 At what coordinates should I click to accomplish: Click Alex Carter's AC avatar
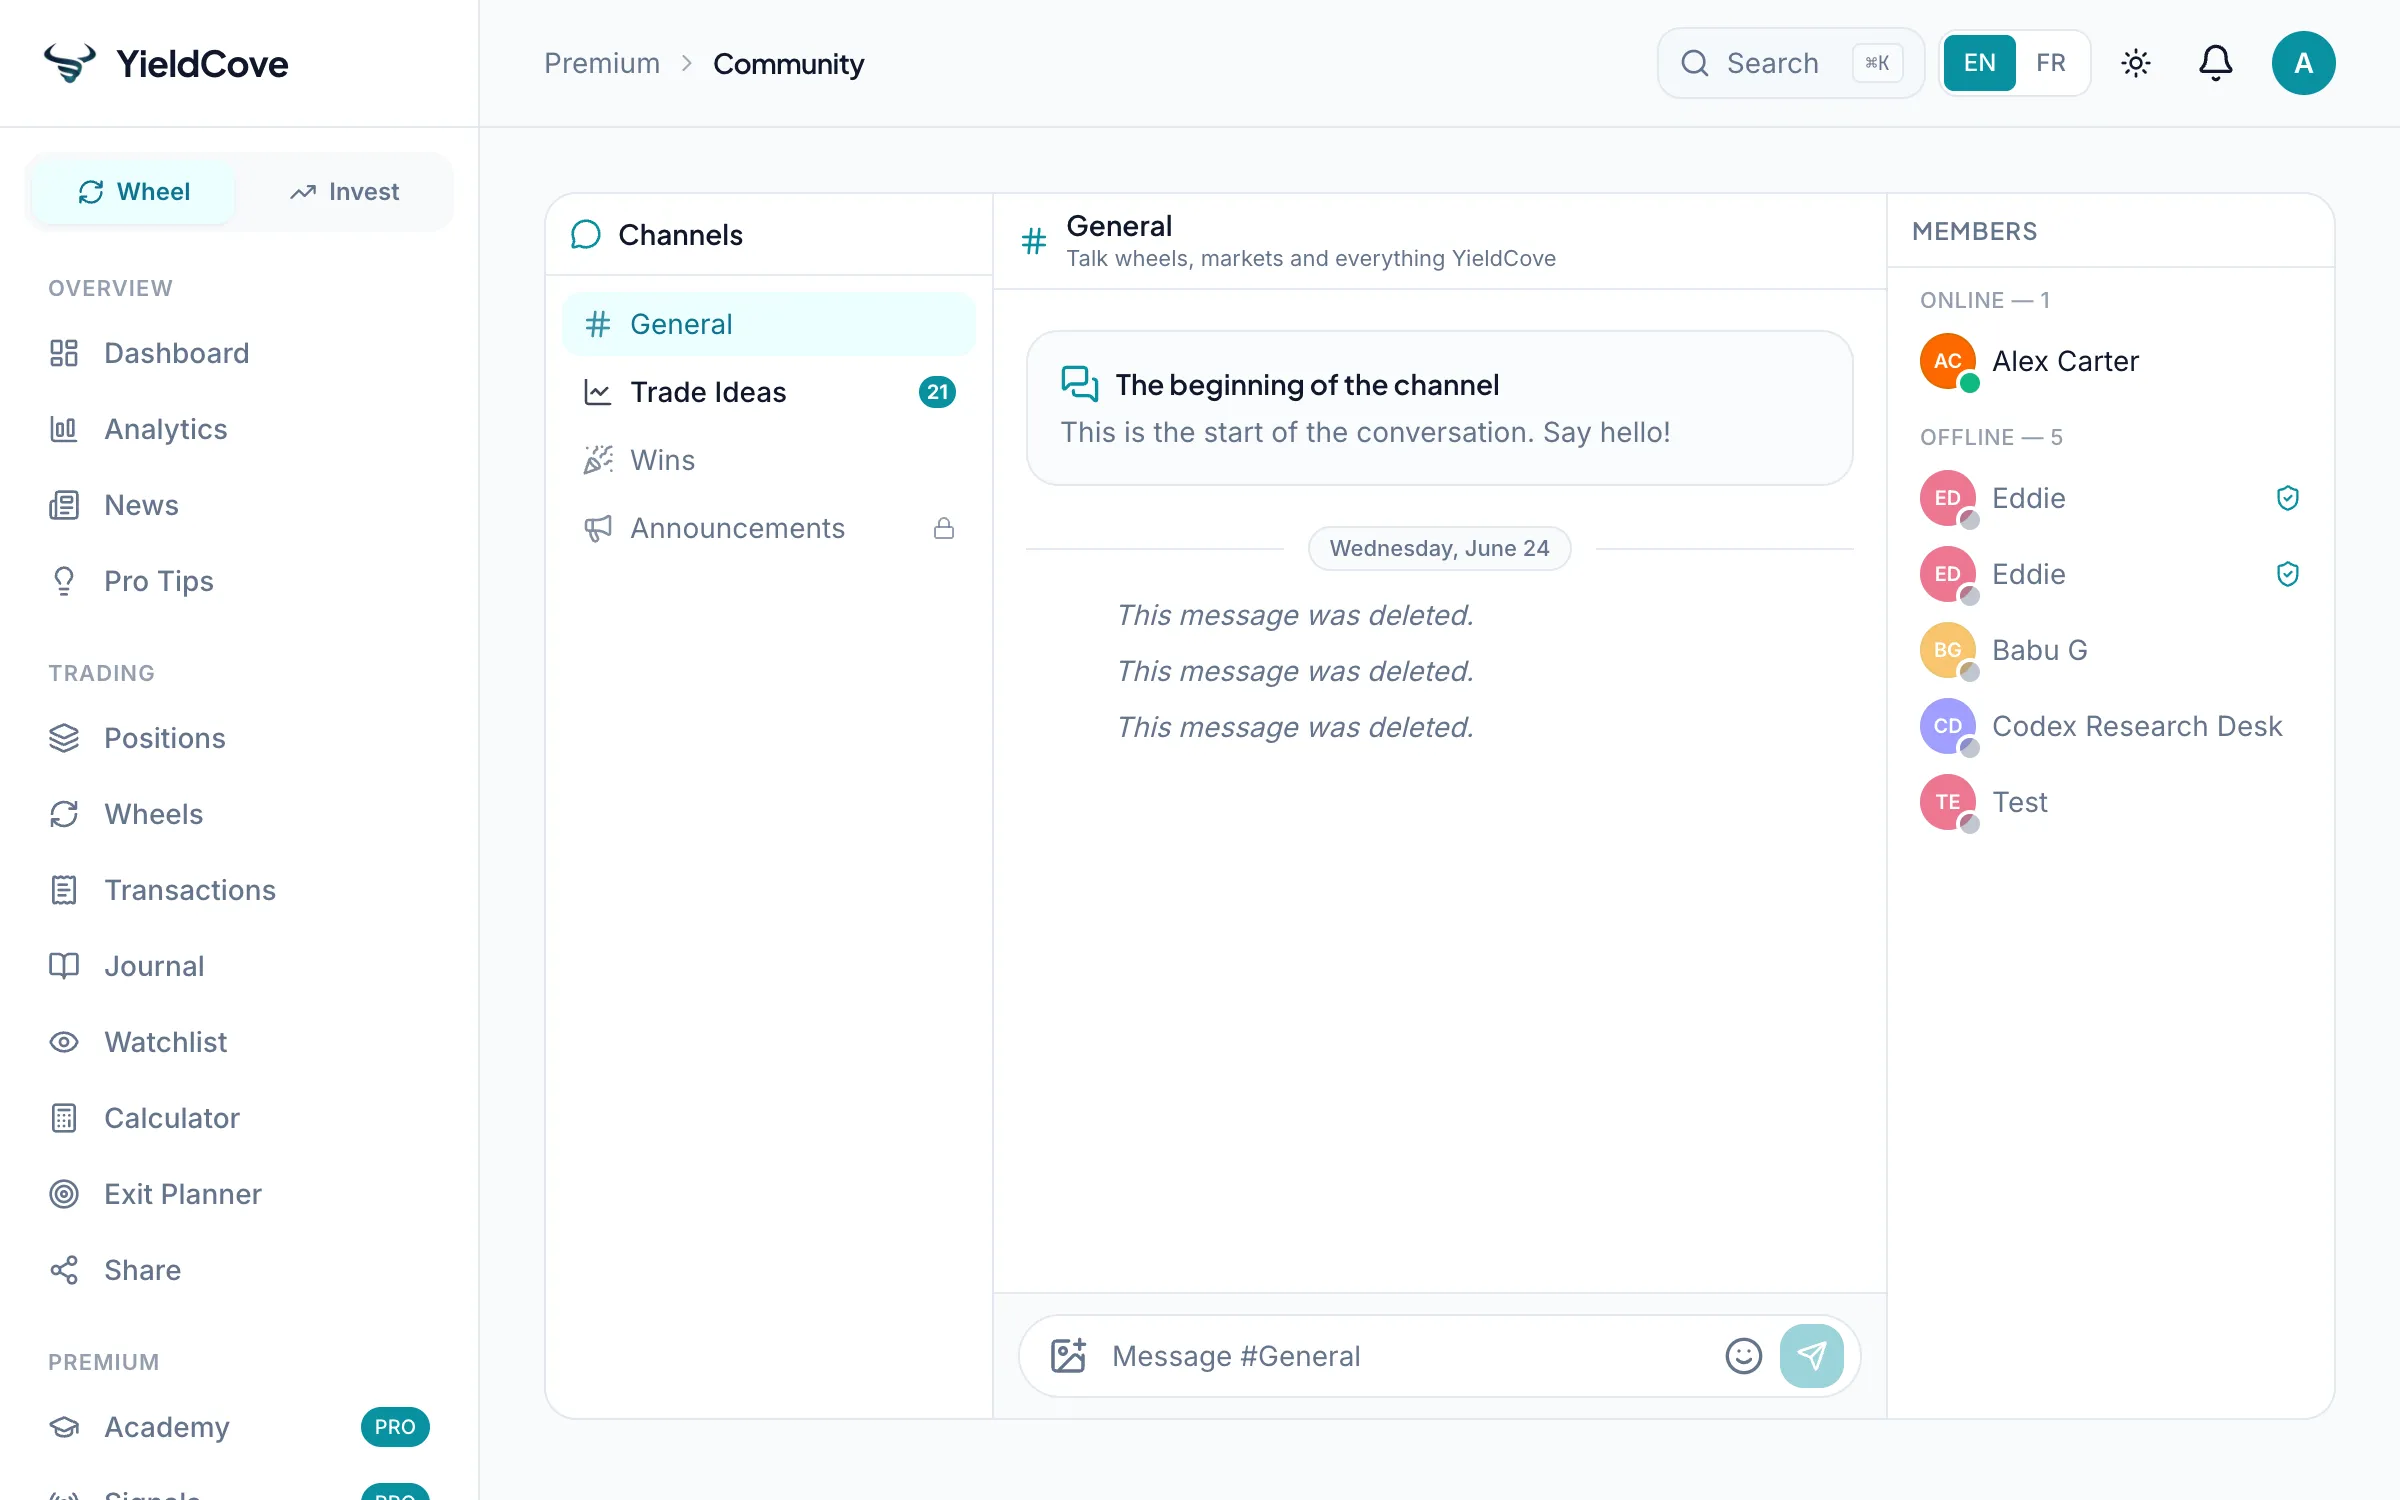(1947, 361)
